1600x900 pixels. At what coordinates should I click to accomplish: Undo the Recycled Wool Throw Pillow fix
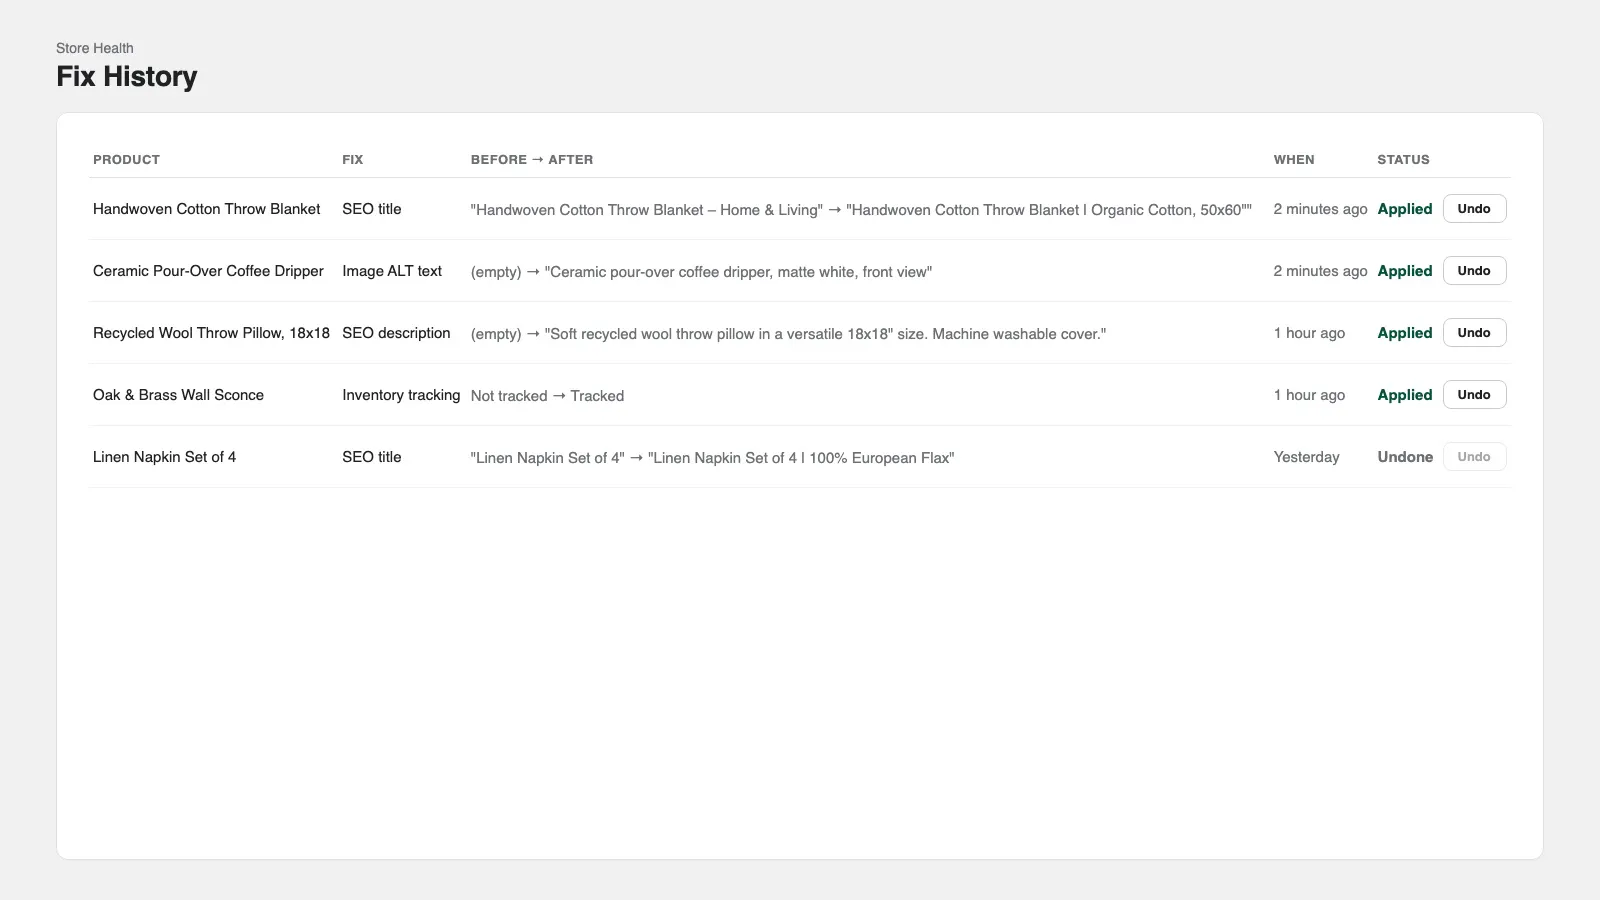coord(1474,333)
